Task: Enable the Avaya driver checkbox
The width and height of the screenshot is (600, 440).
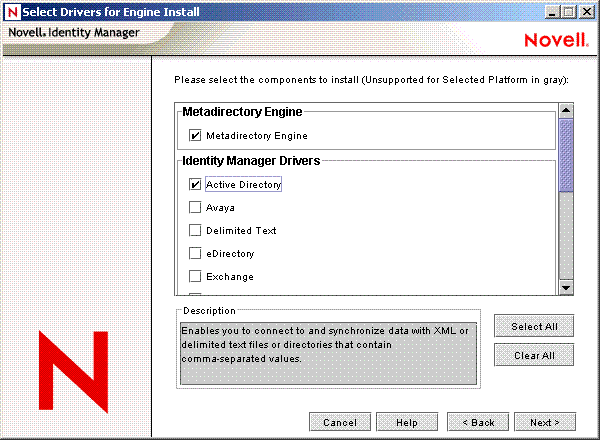Action: click(195, 207)
